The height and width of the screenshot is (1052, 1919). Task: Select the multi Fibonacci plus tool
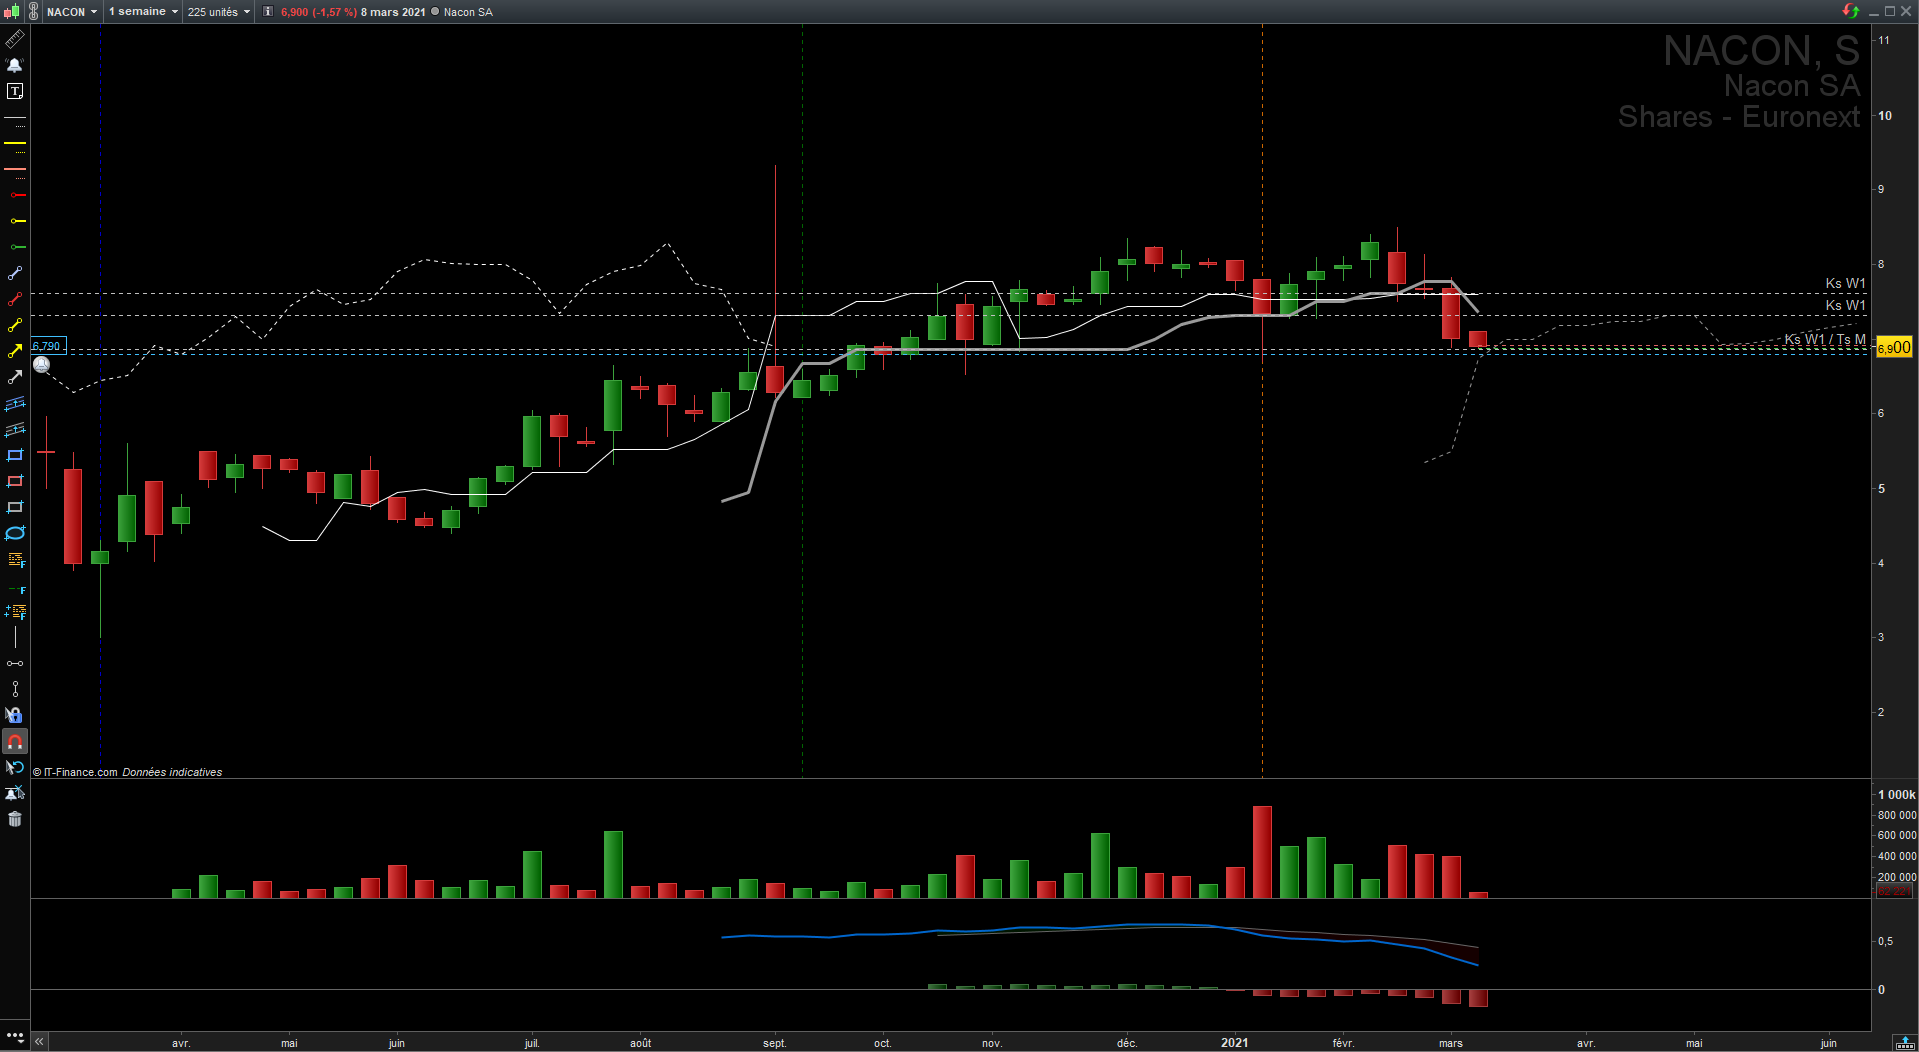[15, 611]
